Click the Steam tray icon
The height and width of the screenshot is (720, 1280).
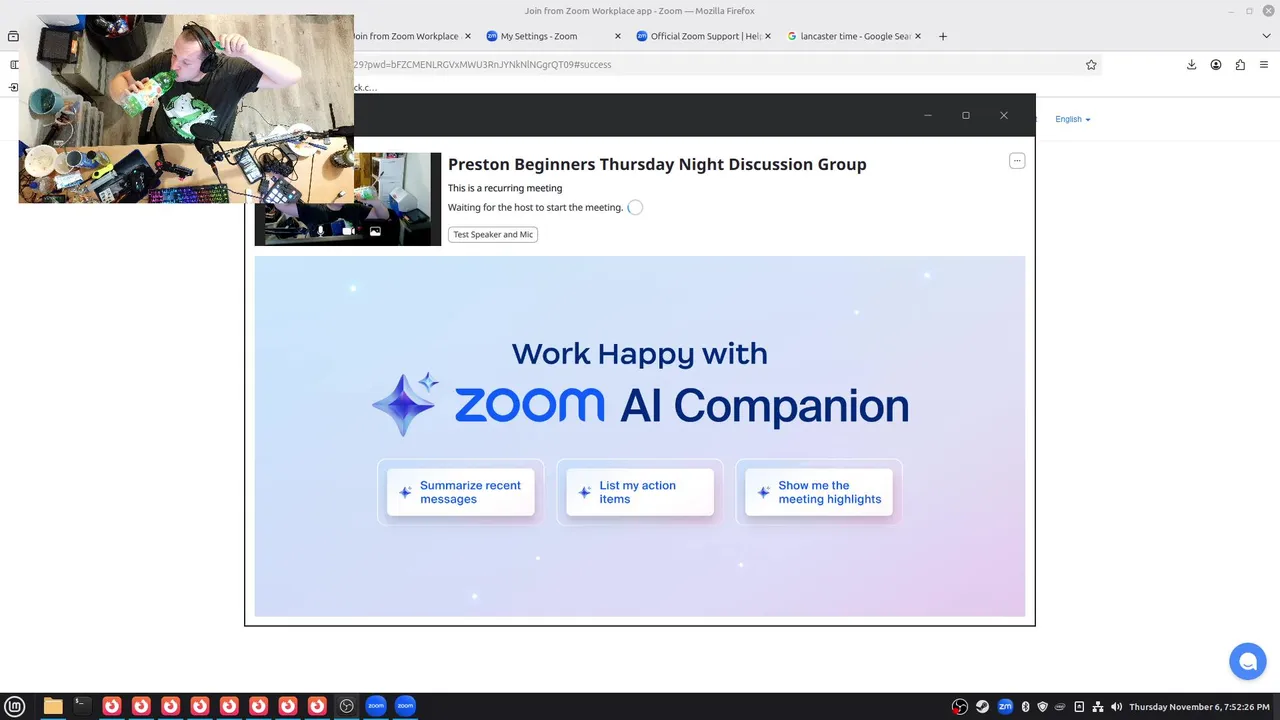click(982, 707)
